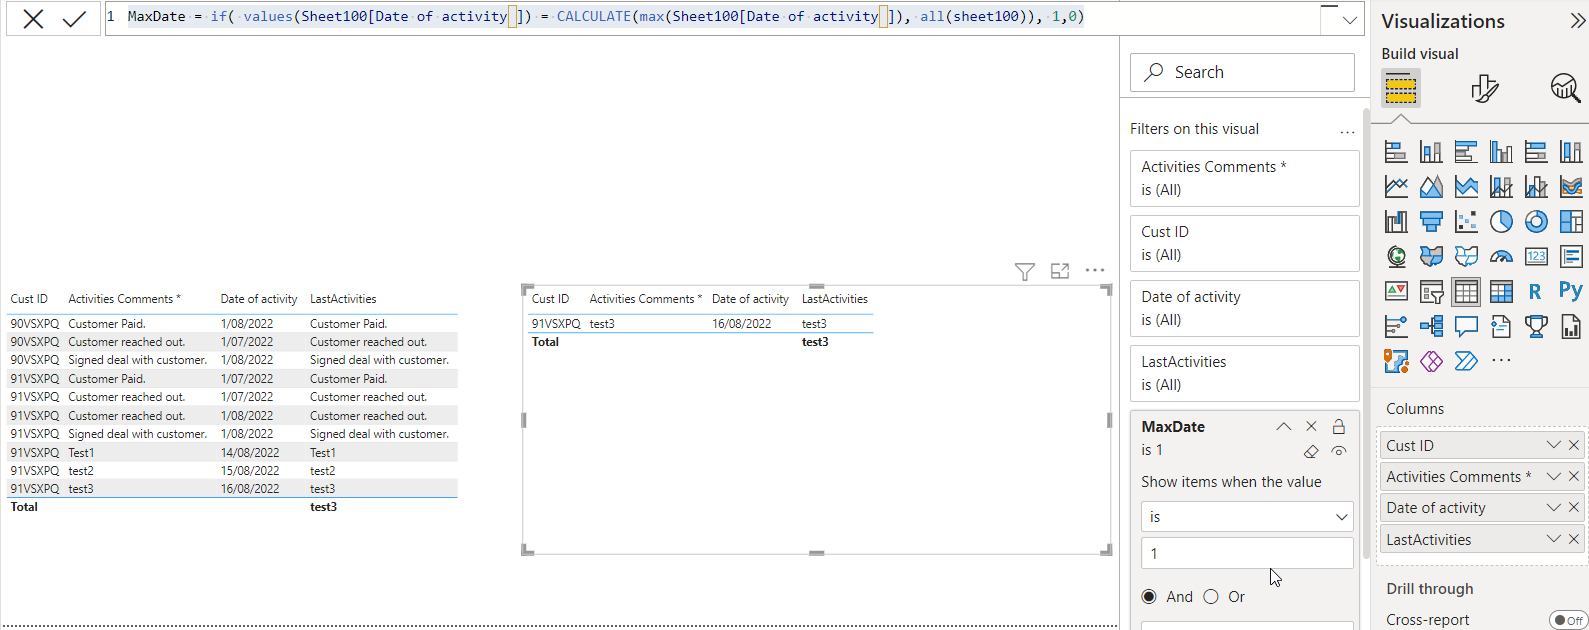Select the Metrics trophy visual

tap(1536, 326)
